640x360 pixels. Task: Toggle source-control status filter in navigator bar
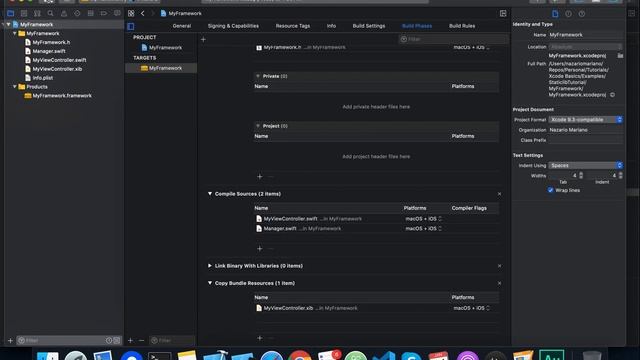[117, 340]
